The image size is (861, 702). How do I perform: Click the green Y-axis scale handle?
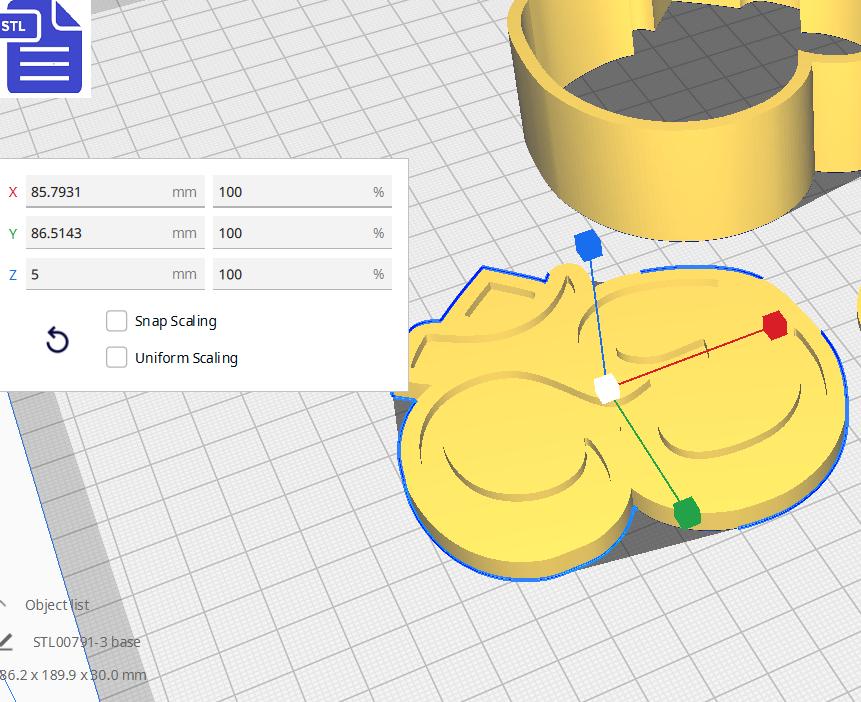pos(686,513)
